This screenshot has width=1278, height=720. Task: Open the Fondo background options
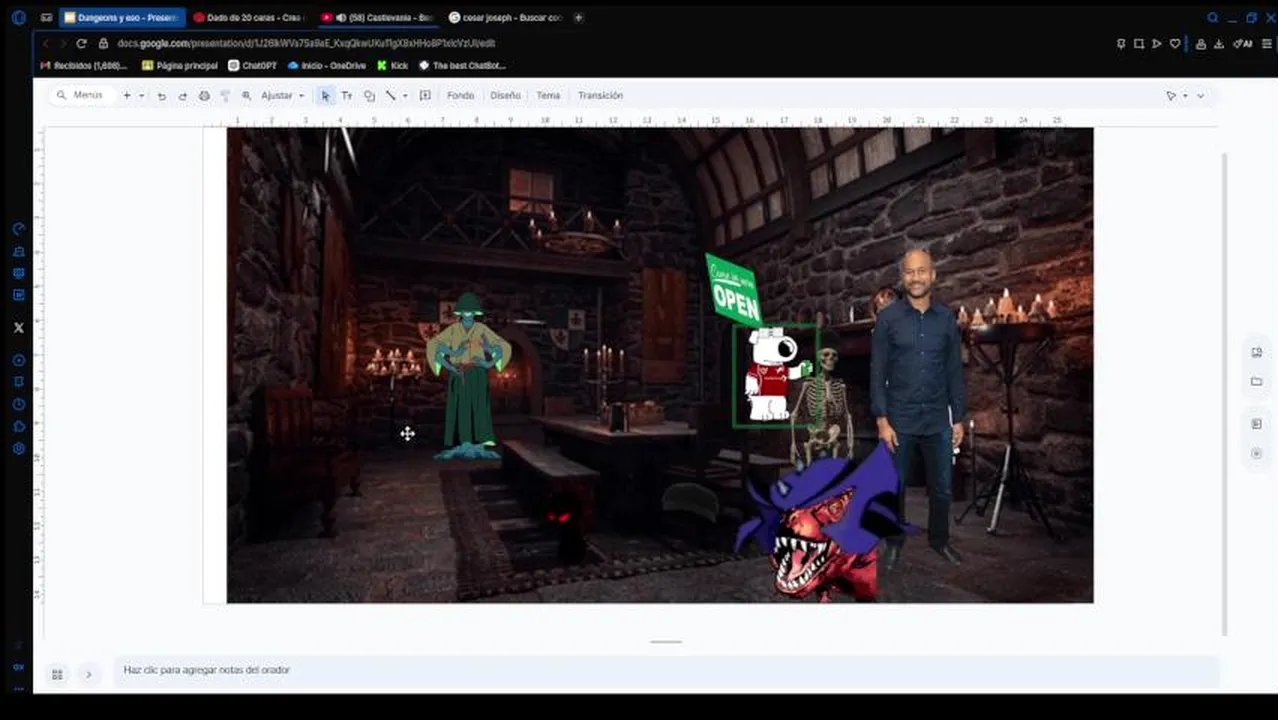[460, 96]
